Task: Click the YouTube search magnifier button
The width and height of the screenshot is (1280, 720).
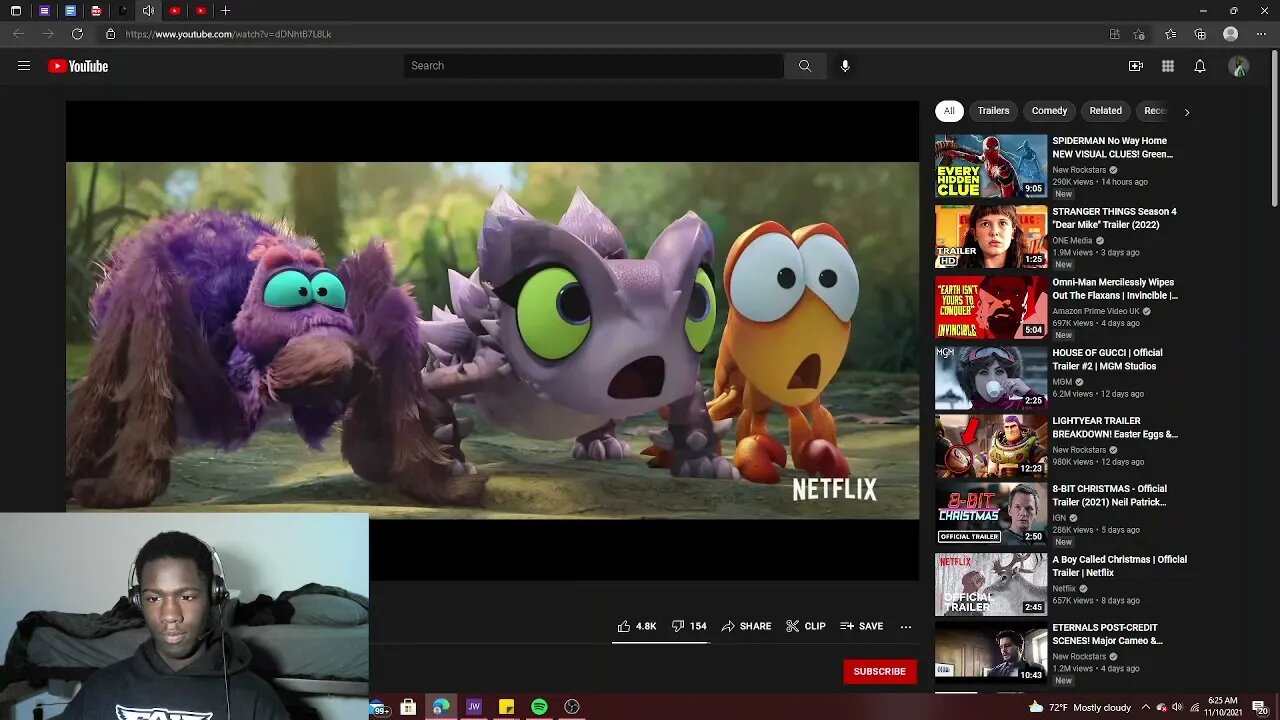Action: pos(805,66)
